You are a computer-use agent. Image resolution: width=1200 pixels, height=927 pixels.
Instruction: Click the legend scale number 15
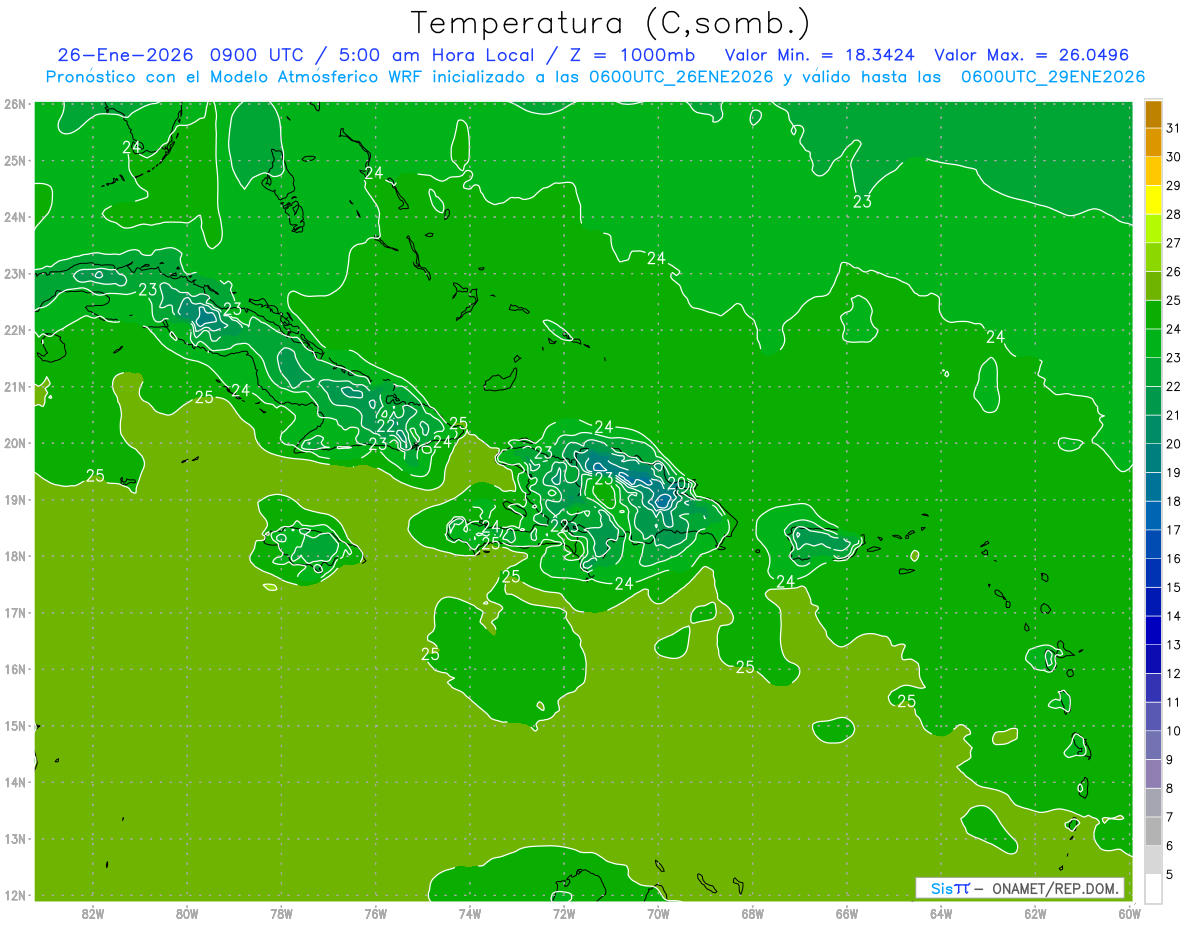pos(1174,587)
